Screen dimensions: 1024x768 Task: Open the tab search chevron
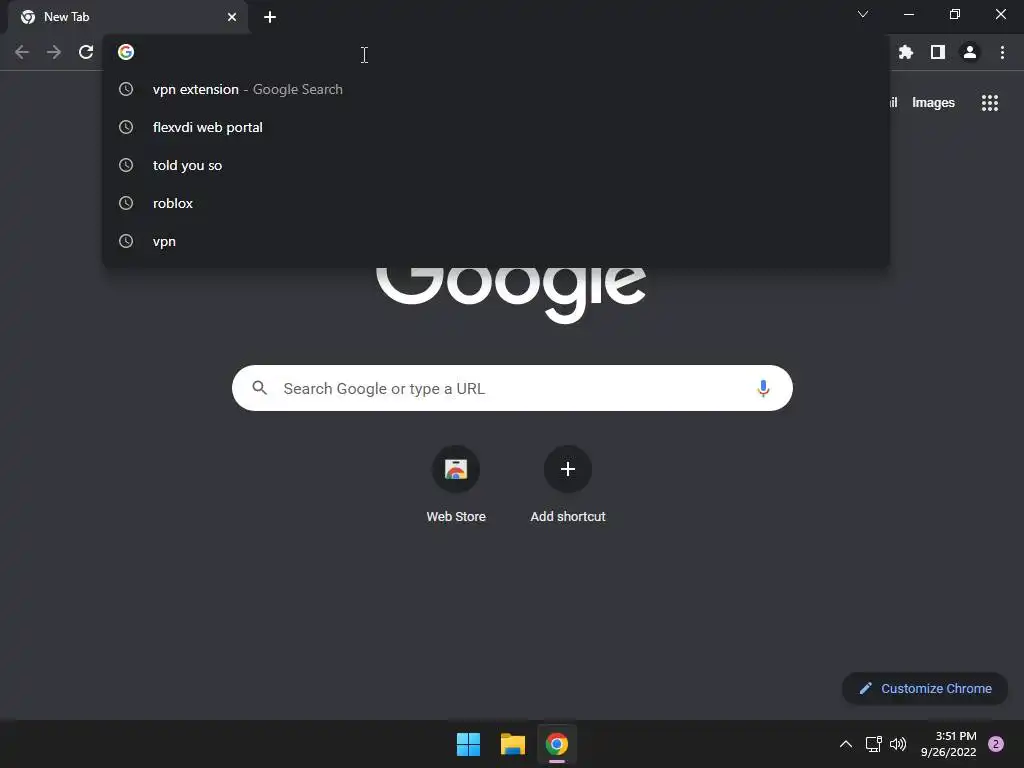863,14
